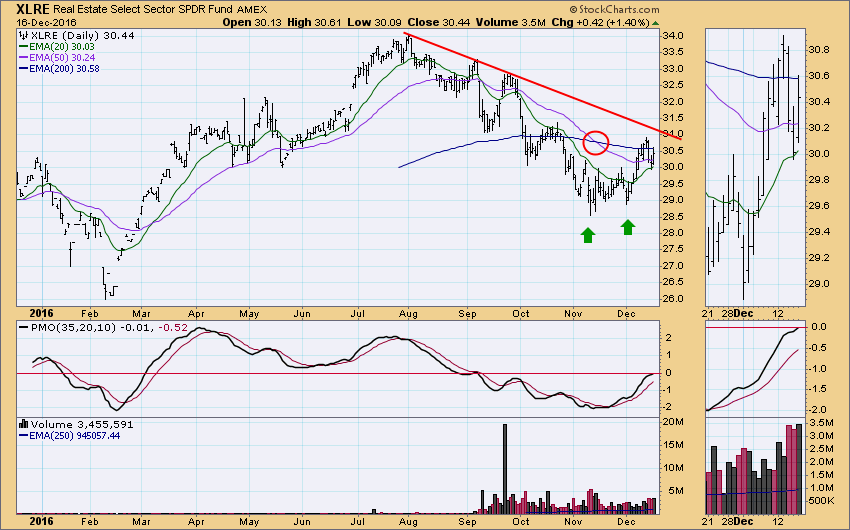Click the 'EMA(20) 30.03' legend entry

click(x=62, y=47)
